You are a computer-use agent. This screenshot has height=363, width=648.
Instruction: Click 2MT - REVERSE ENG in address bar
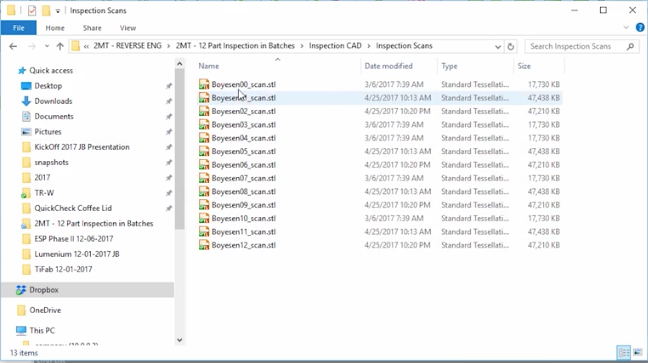click(x=127, y=46)
